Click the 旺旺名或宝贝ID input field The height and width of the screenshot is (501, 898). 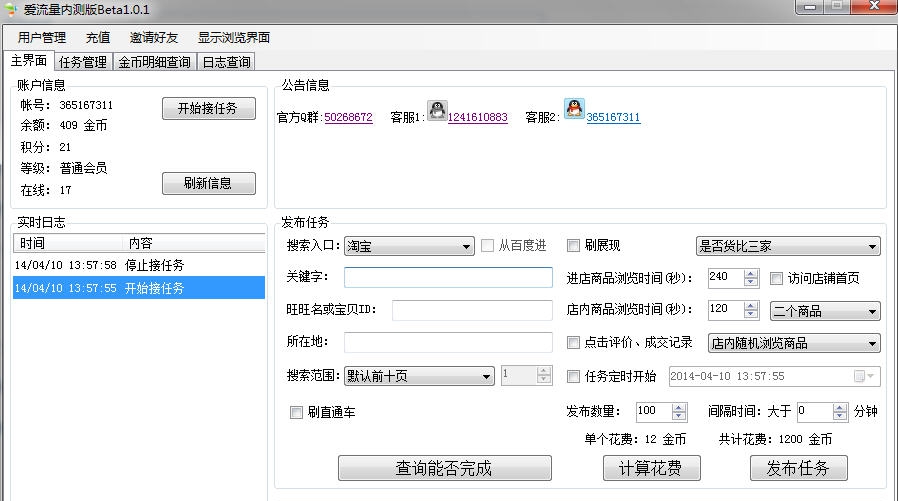click(x=472, y=310)
